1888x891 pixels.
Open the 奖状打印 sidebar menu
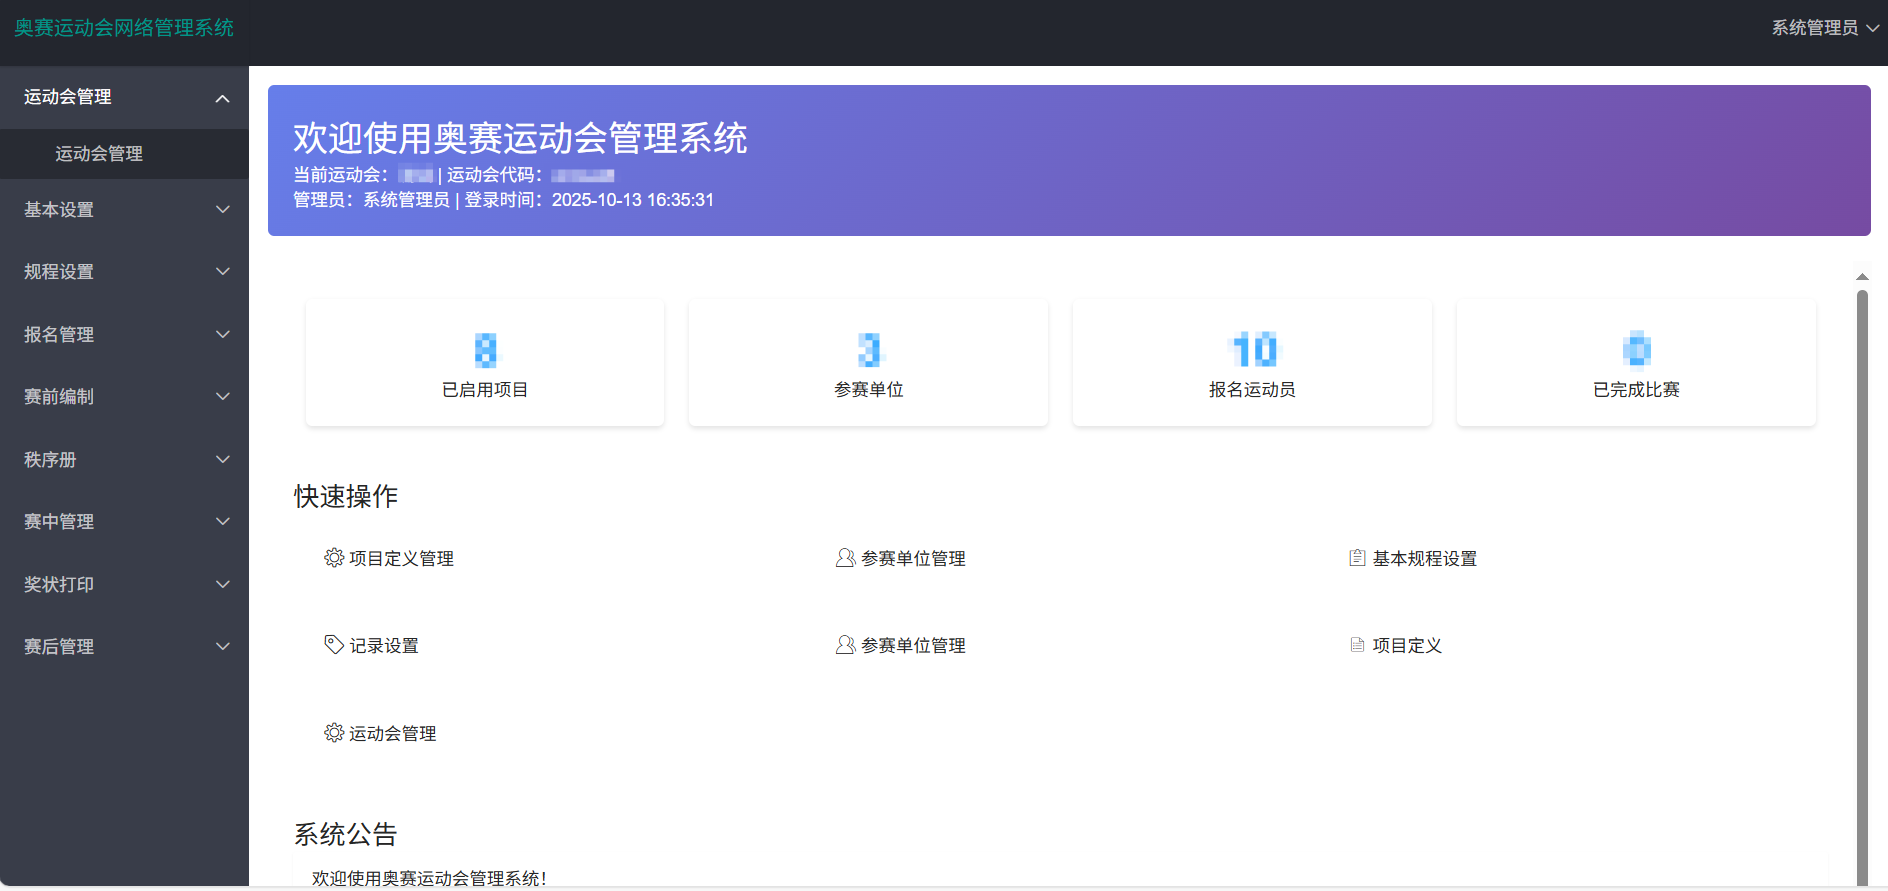[124, 584]
